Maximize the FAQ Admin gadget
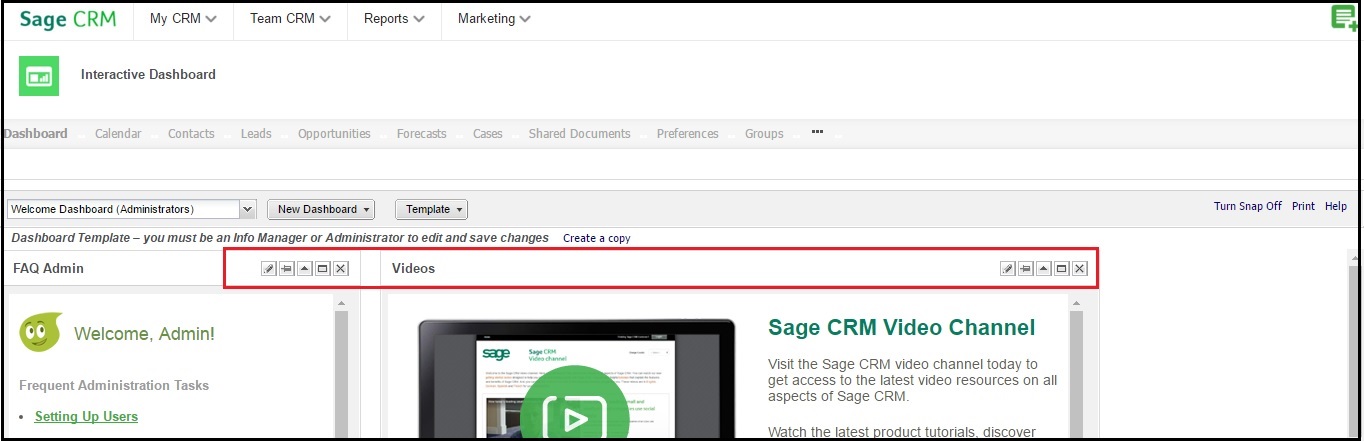The image size is (1364, 441). point(322,269)
